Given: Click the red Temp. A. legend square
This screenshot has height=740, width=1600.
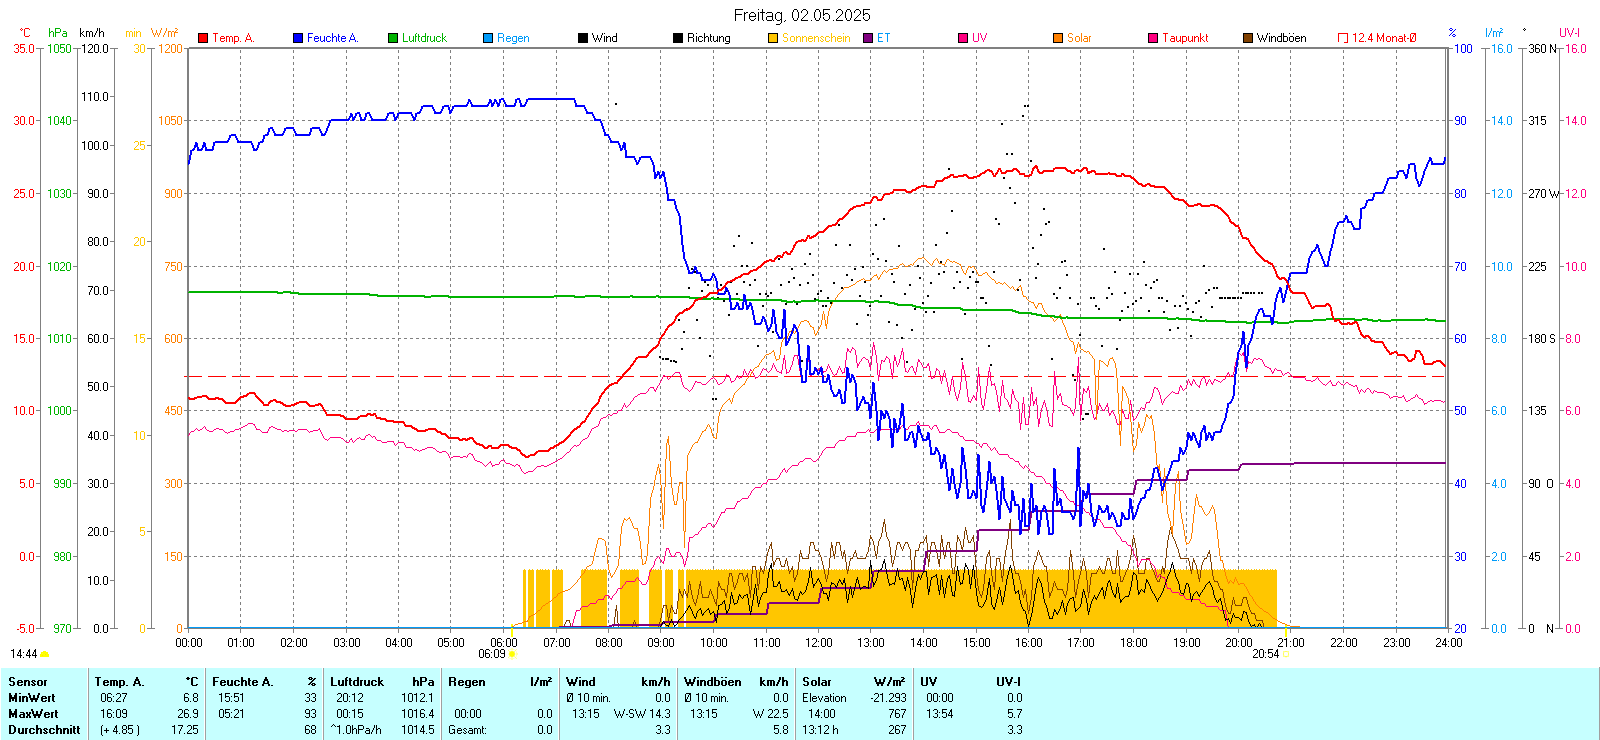Looking at the screenshot, I should [203, 38].
